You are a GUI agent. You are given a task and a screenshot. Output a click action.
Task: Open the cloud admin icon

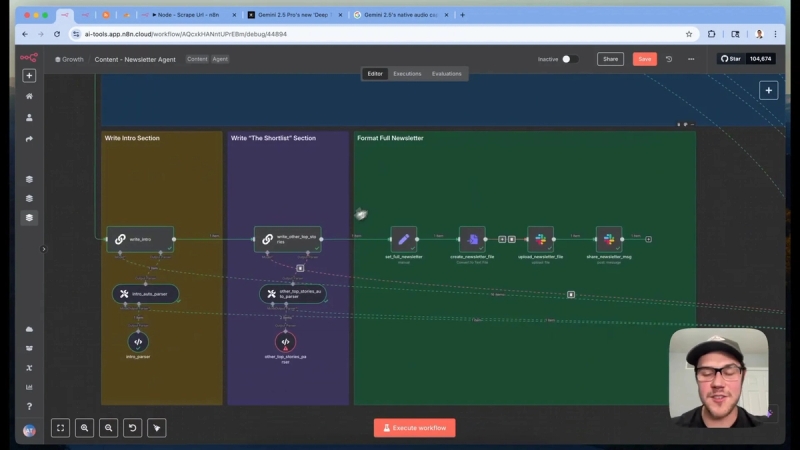29,330
